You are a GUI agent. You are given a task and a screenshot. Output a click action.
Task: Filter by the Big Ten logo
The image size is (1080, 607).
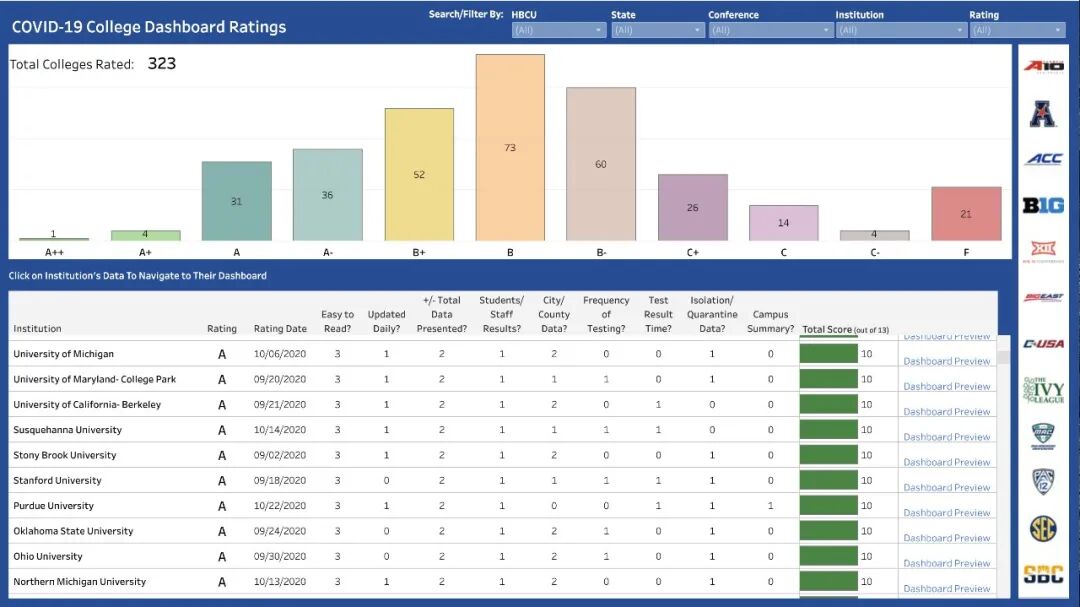(1043, 205)
